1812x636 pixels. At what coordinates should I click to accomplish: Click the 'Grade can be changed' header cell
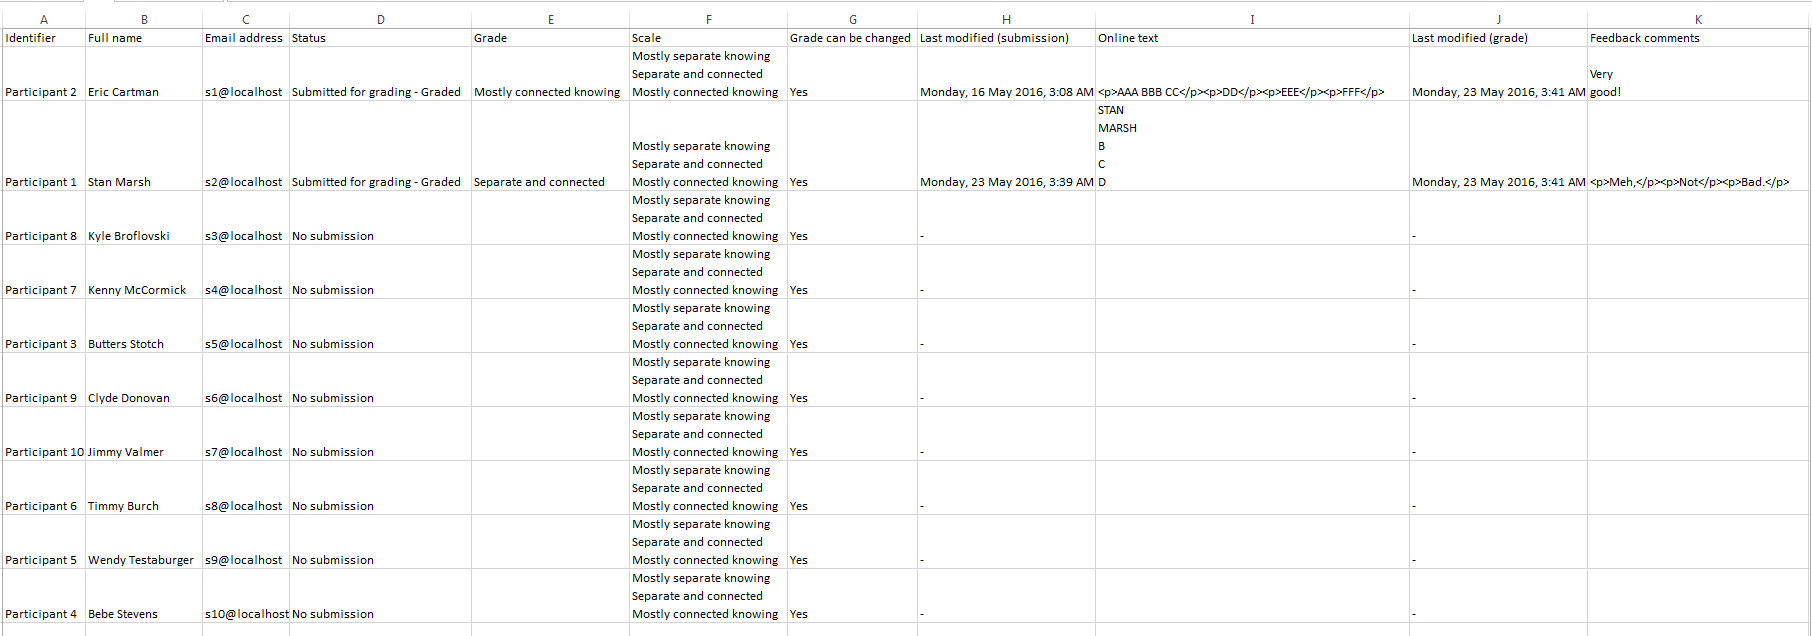click(852, 38)
